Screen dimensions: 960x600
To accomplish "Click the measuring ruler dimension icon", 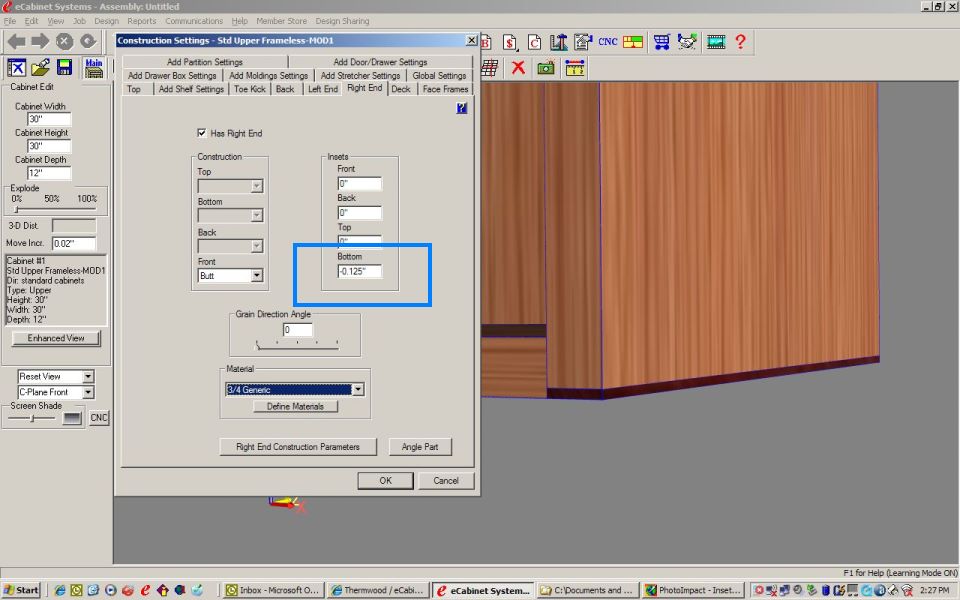I will 575,67.
